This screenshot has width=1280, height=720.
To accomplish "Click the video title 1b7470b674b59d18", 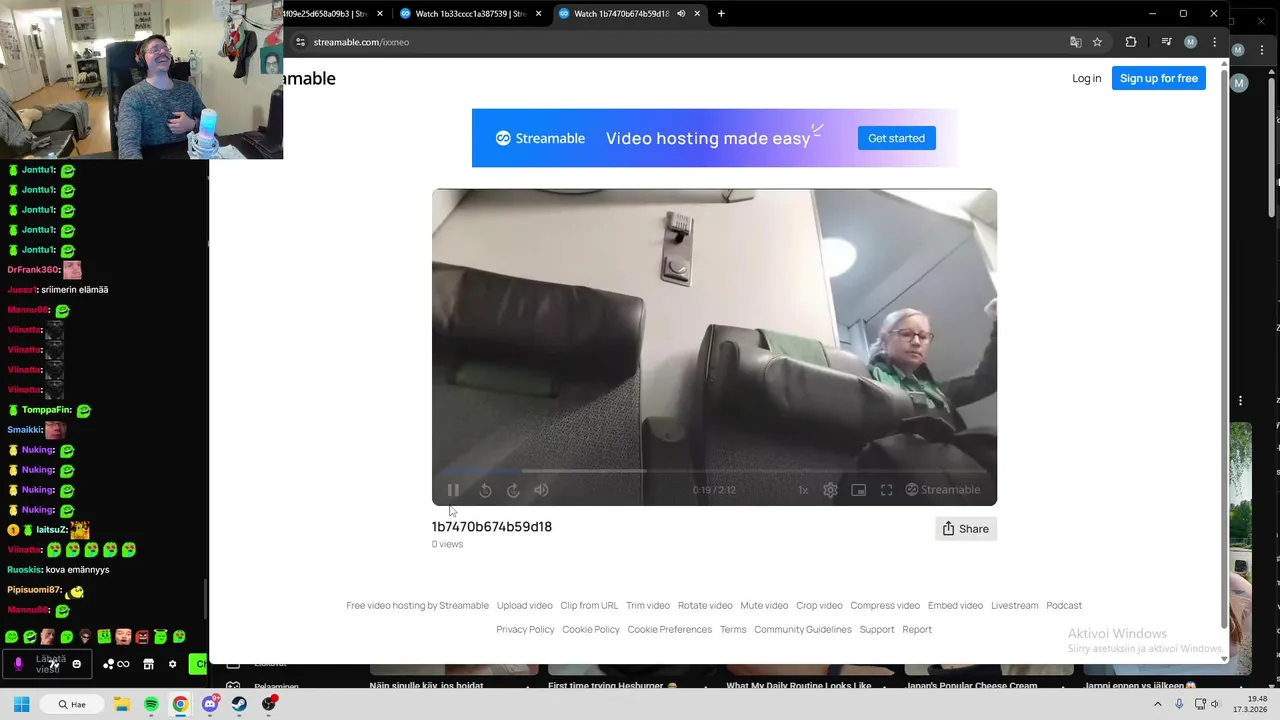I will pos(492,527).
